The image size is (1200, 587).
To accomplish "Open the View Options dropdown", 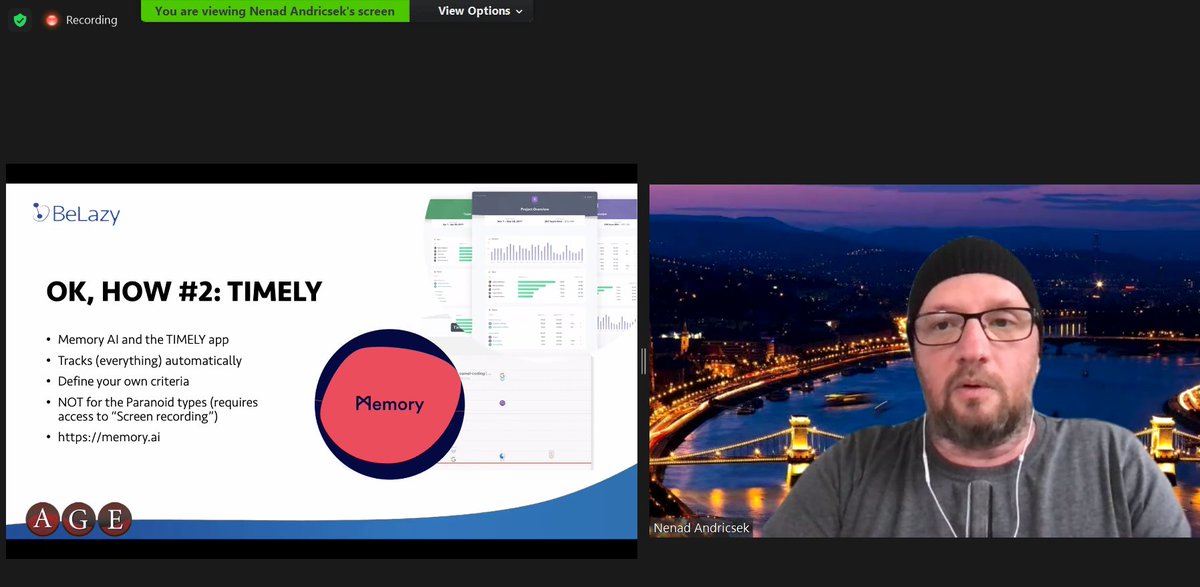I will pyautogui.click(x=479, y=11).
